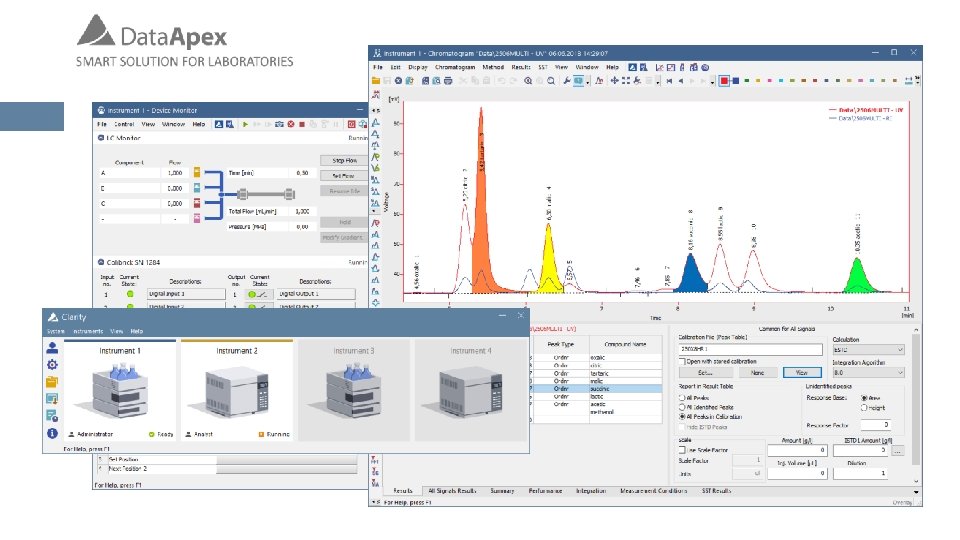The width and height of the screenshot is (960, 540).
Task: Click the globe icon right of Help menu in Chromatogram
Action: (x=705, y=67)
